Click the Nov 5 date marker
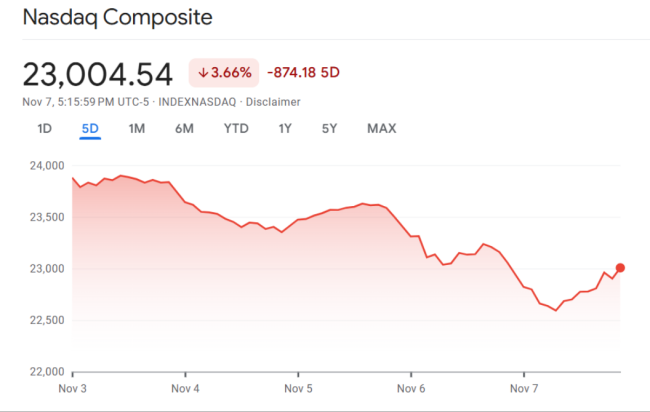This screenshot has height=412, width=650. [298, 388]
